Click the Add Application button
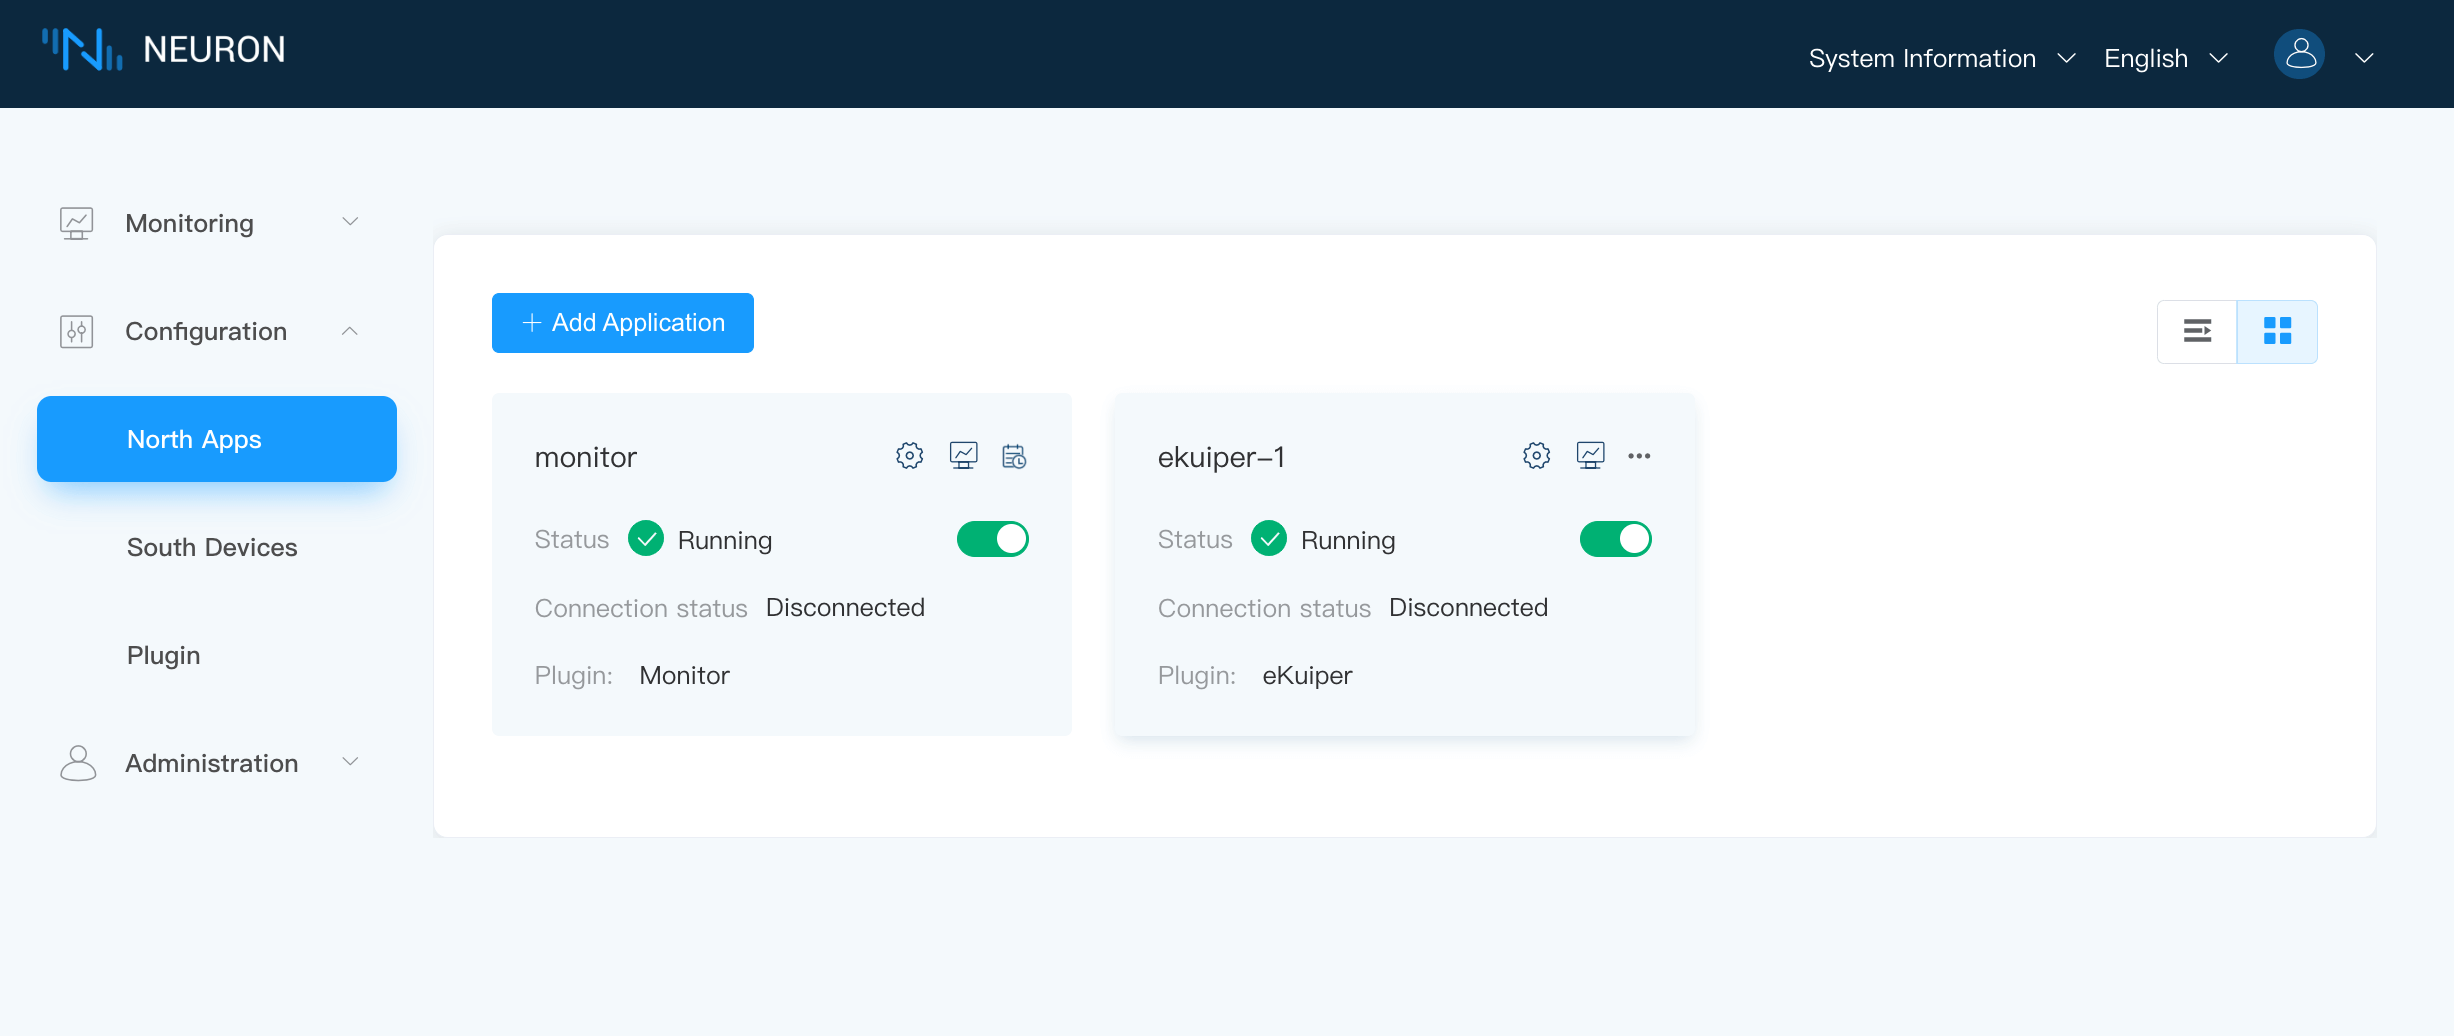Image resolution: width=2454 pixels, height=1036 pixels. pos(622,323)
